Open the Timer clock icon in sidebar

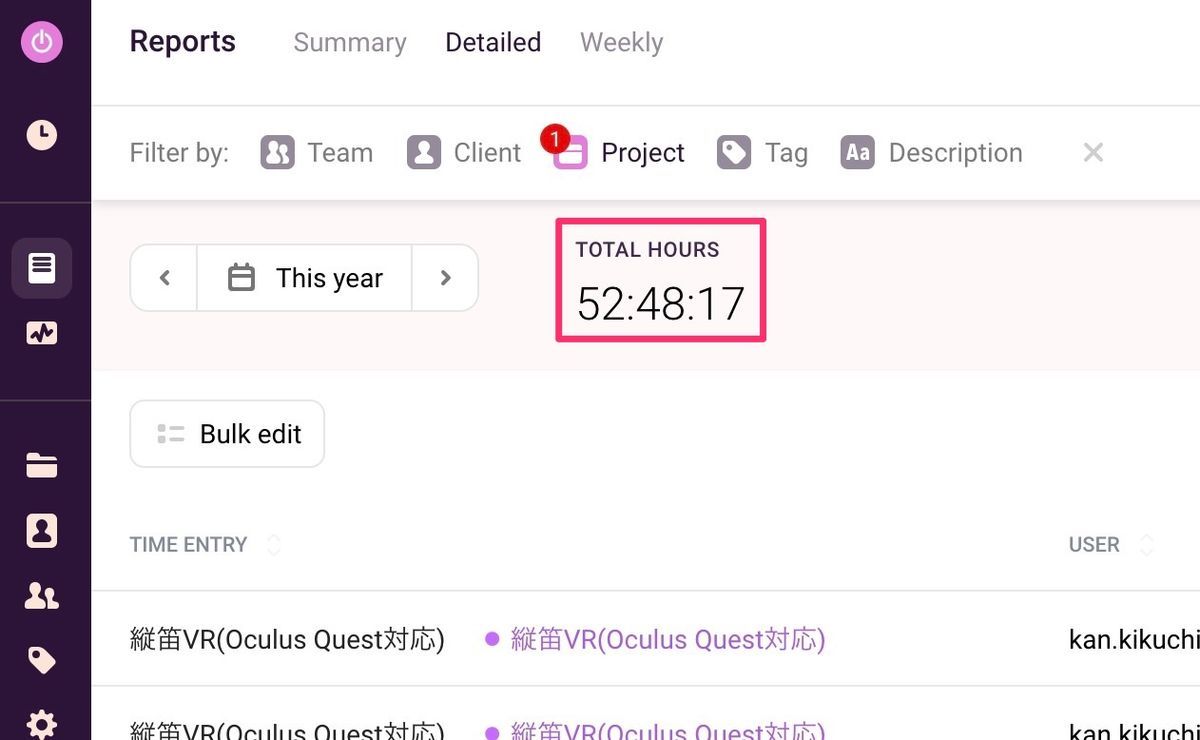click(x=41, y=135)
